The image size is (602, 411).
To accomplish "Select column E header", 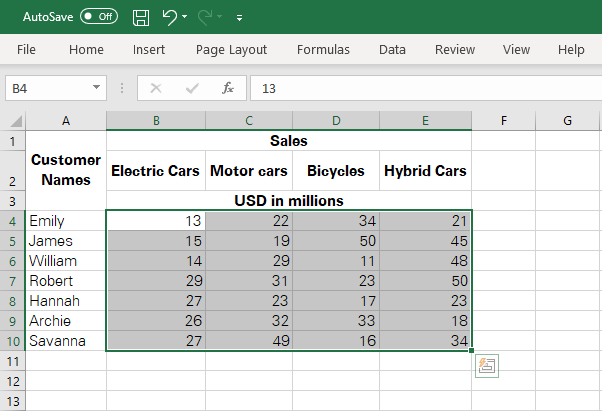I will pyautogui.click(x=425, y=121).
